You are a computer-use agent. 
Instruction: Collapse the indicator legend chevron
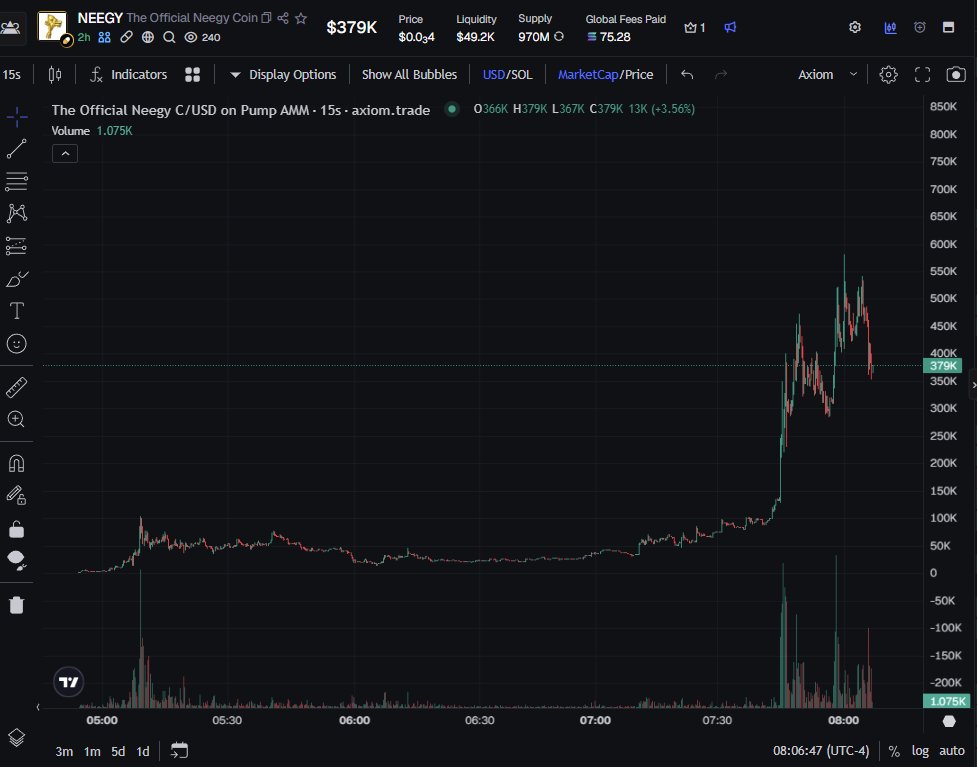65,153
